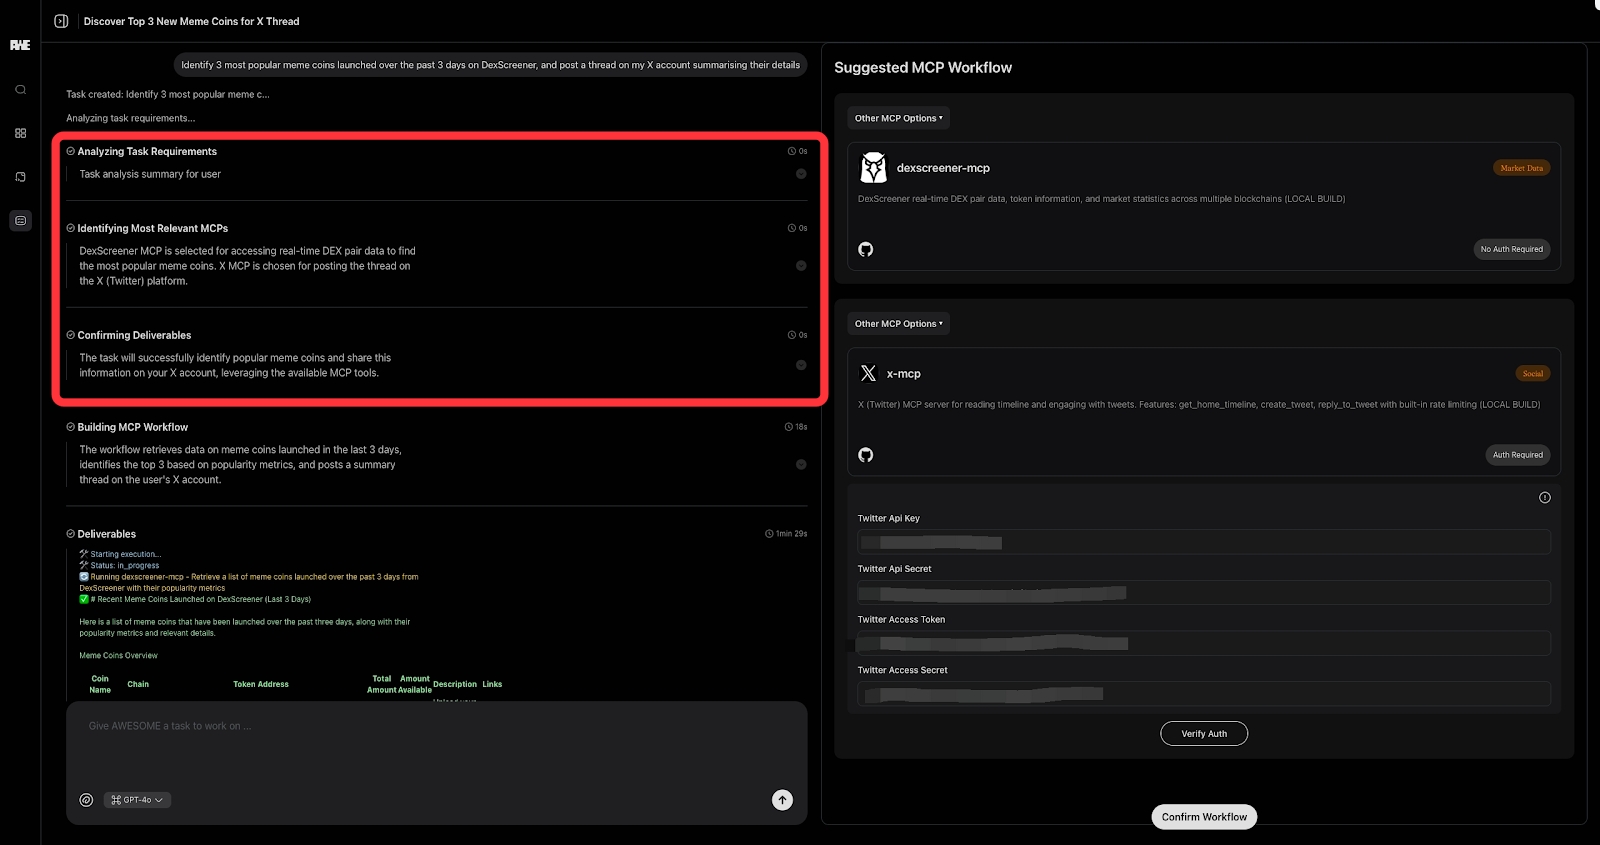Click the AWE logo in sidebar
Image resolution: width=1600 pixels, height=845 pixels.
(20, 45)
